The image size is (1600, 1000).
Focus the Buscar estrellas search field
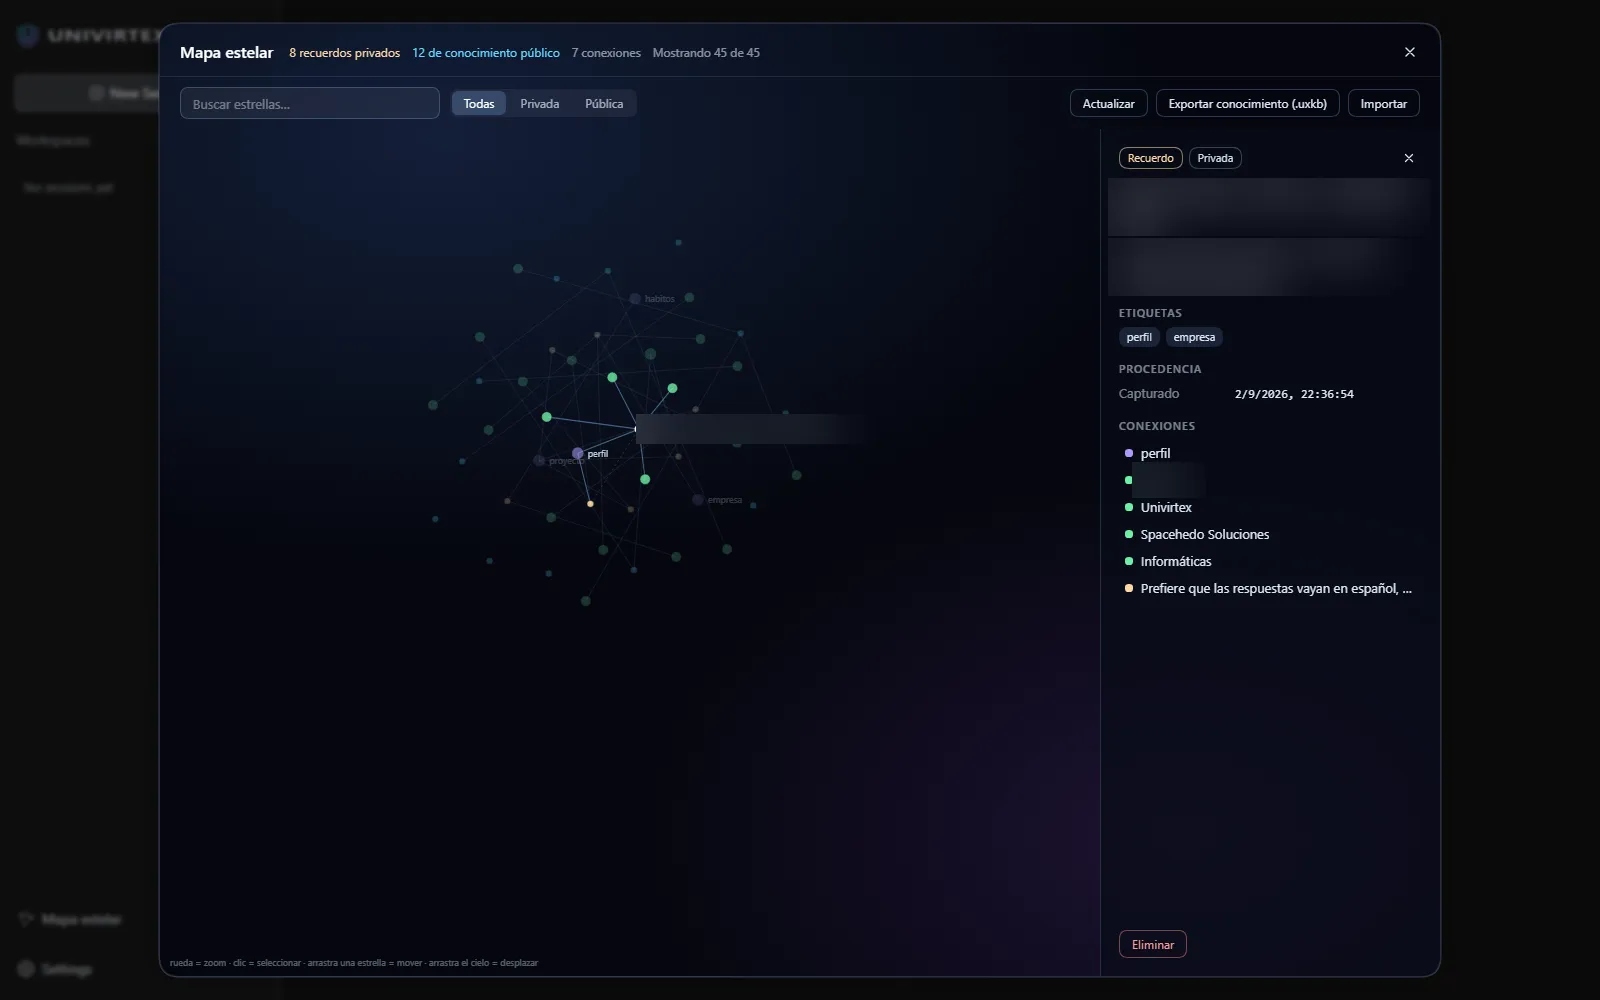click(x=310, y=103)
